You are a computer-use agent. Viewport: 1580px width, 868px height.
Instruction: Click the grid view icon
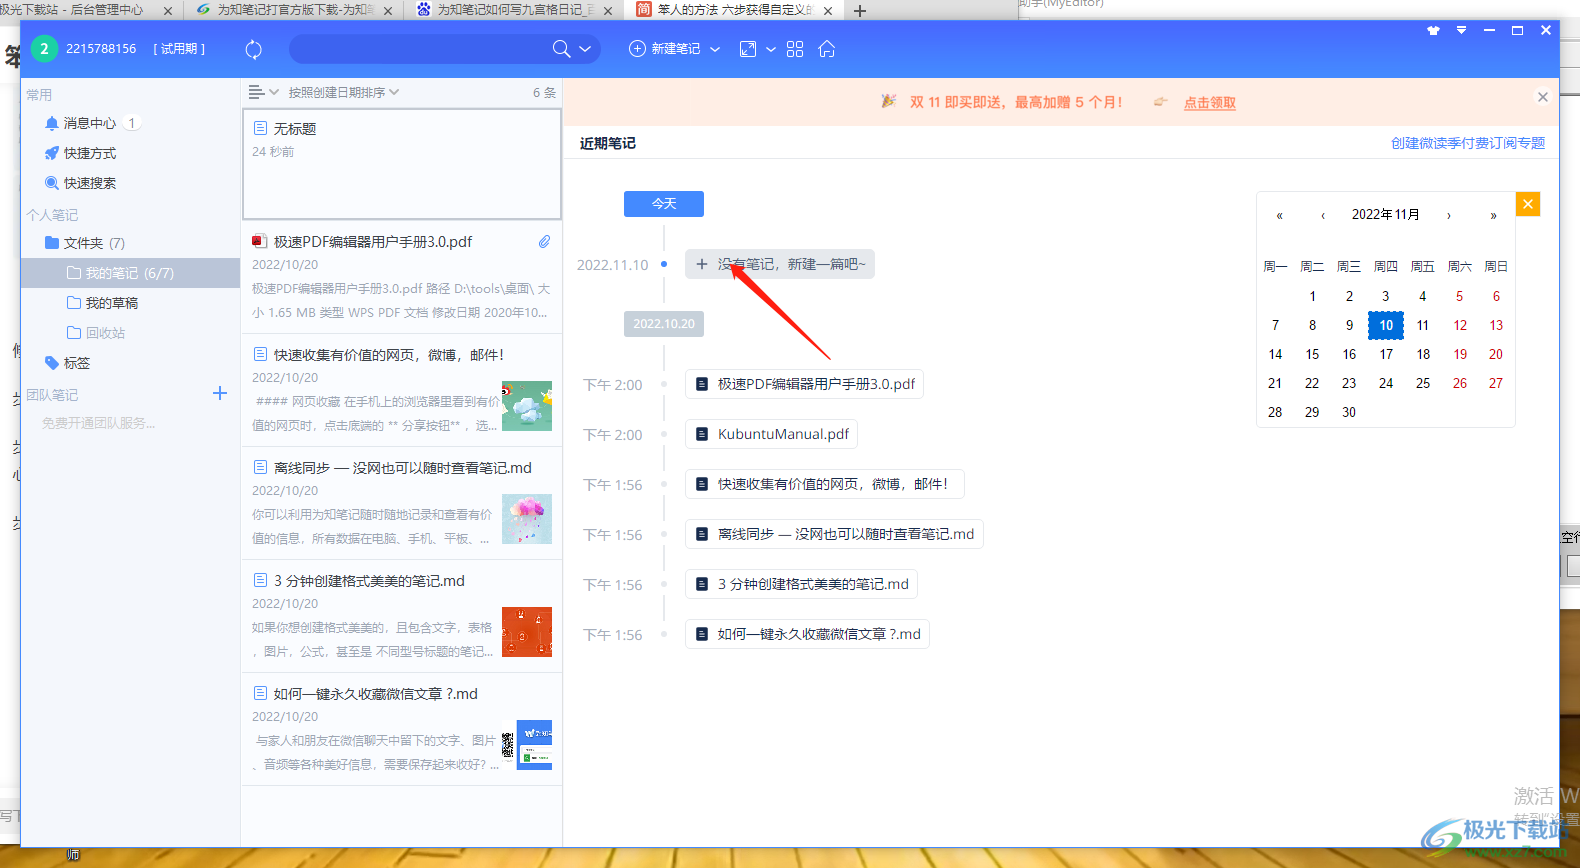(x=795, y=49)
